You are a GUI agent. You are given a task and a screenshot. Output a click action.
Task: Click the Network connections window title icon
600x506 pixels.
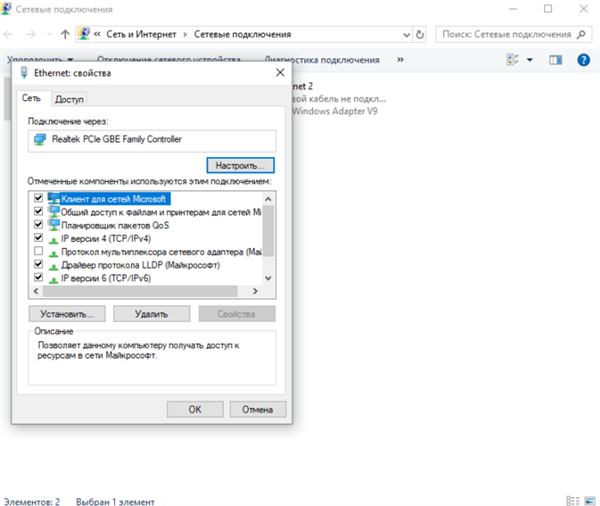click(x=6, y=8)
